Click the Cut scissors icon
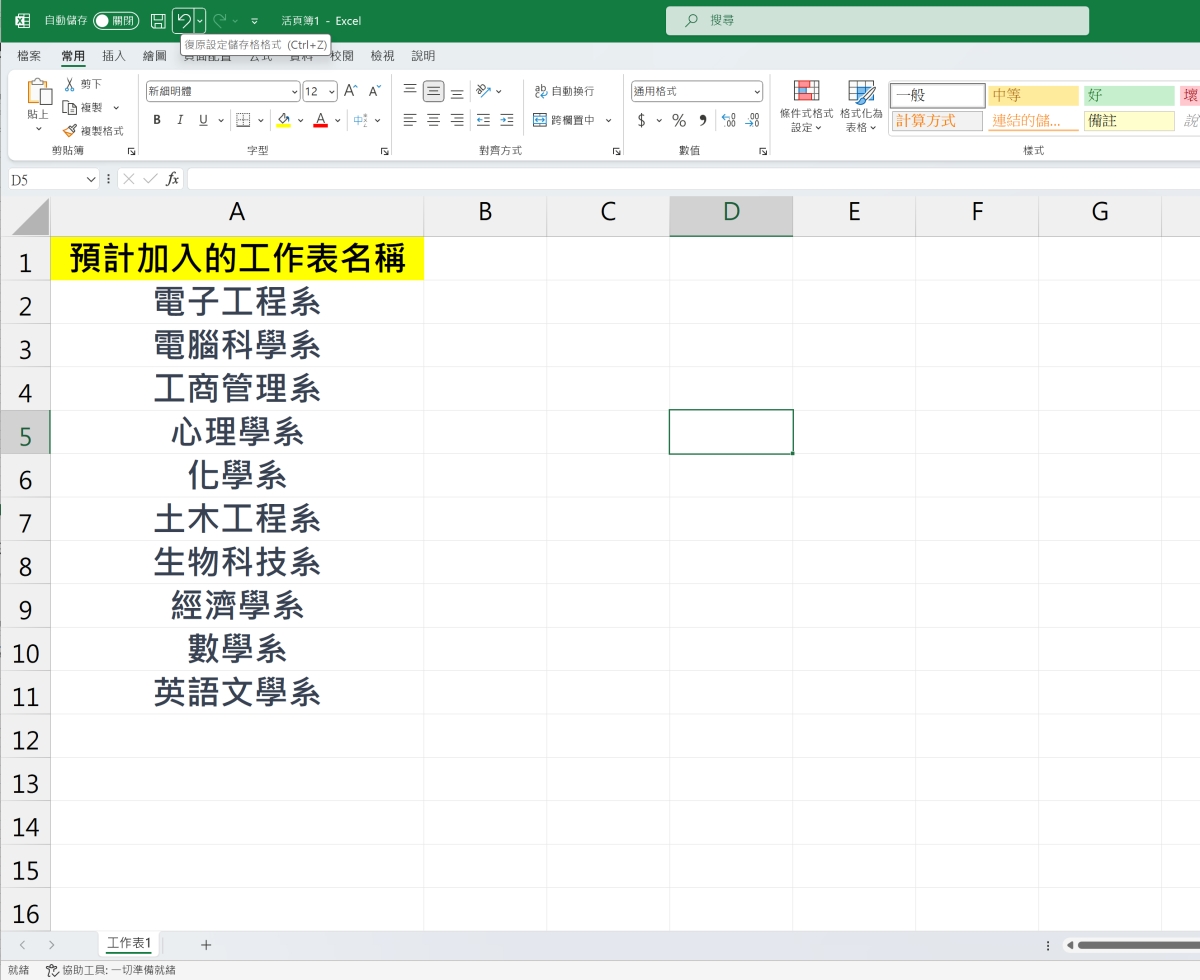Viewport: 1200px width, 980px height. (x=70, y=85)
